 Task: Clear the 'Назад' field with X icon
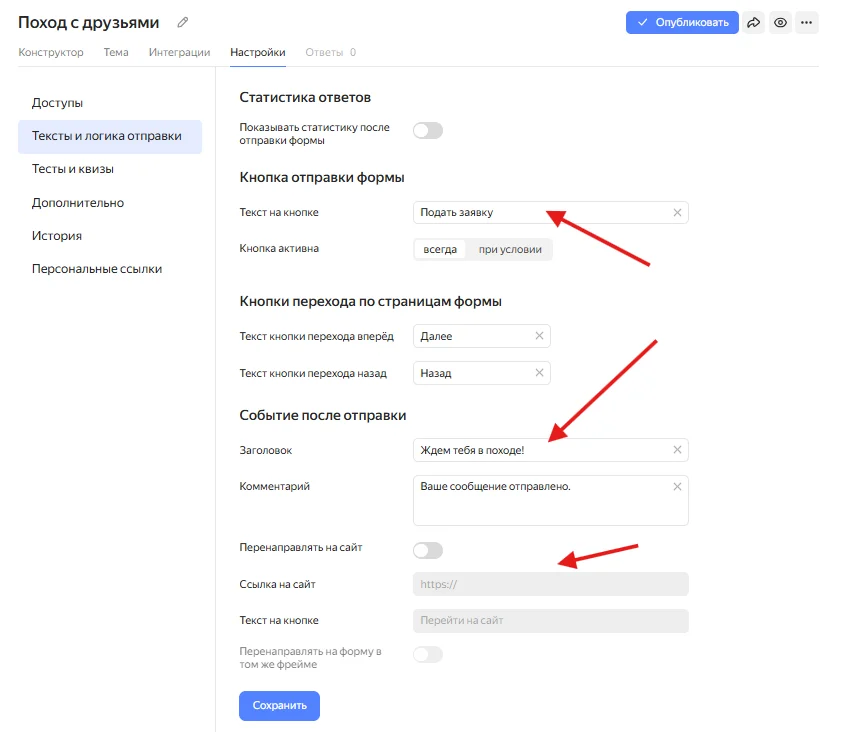(x=539, y=373)
